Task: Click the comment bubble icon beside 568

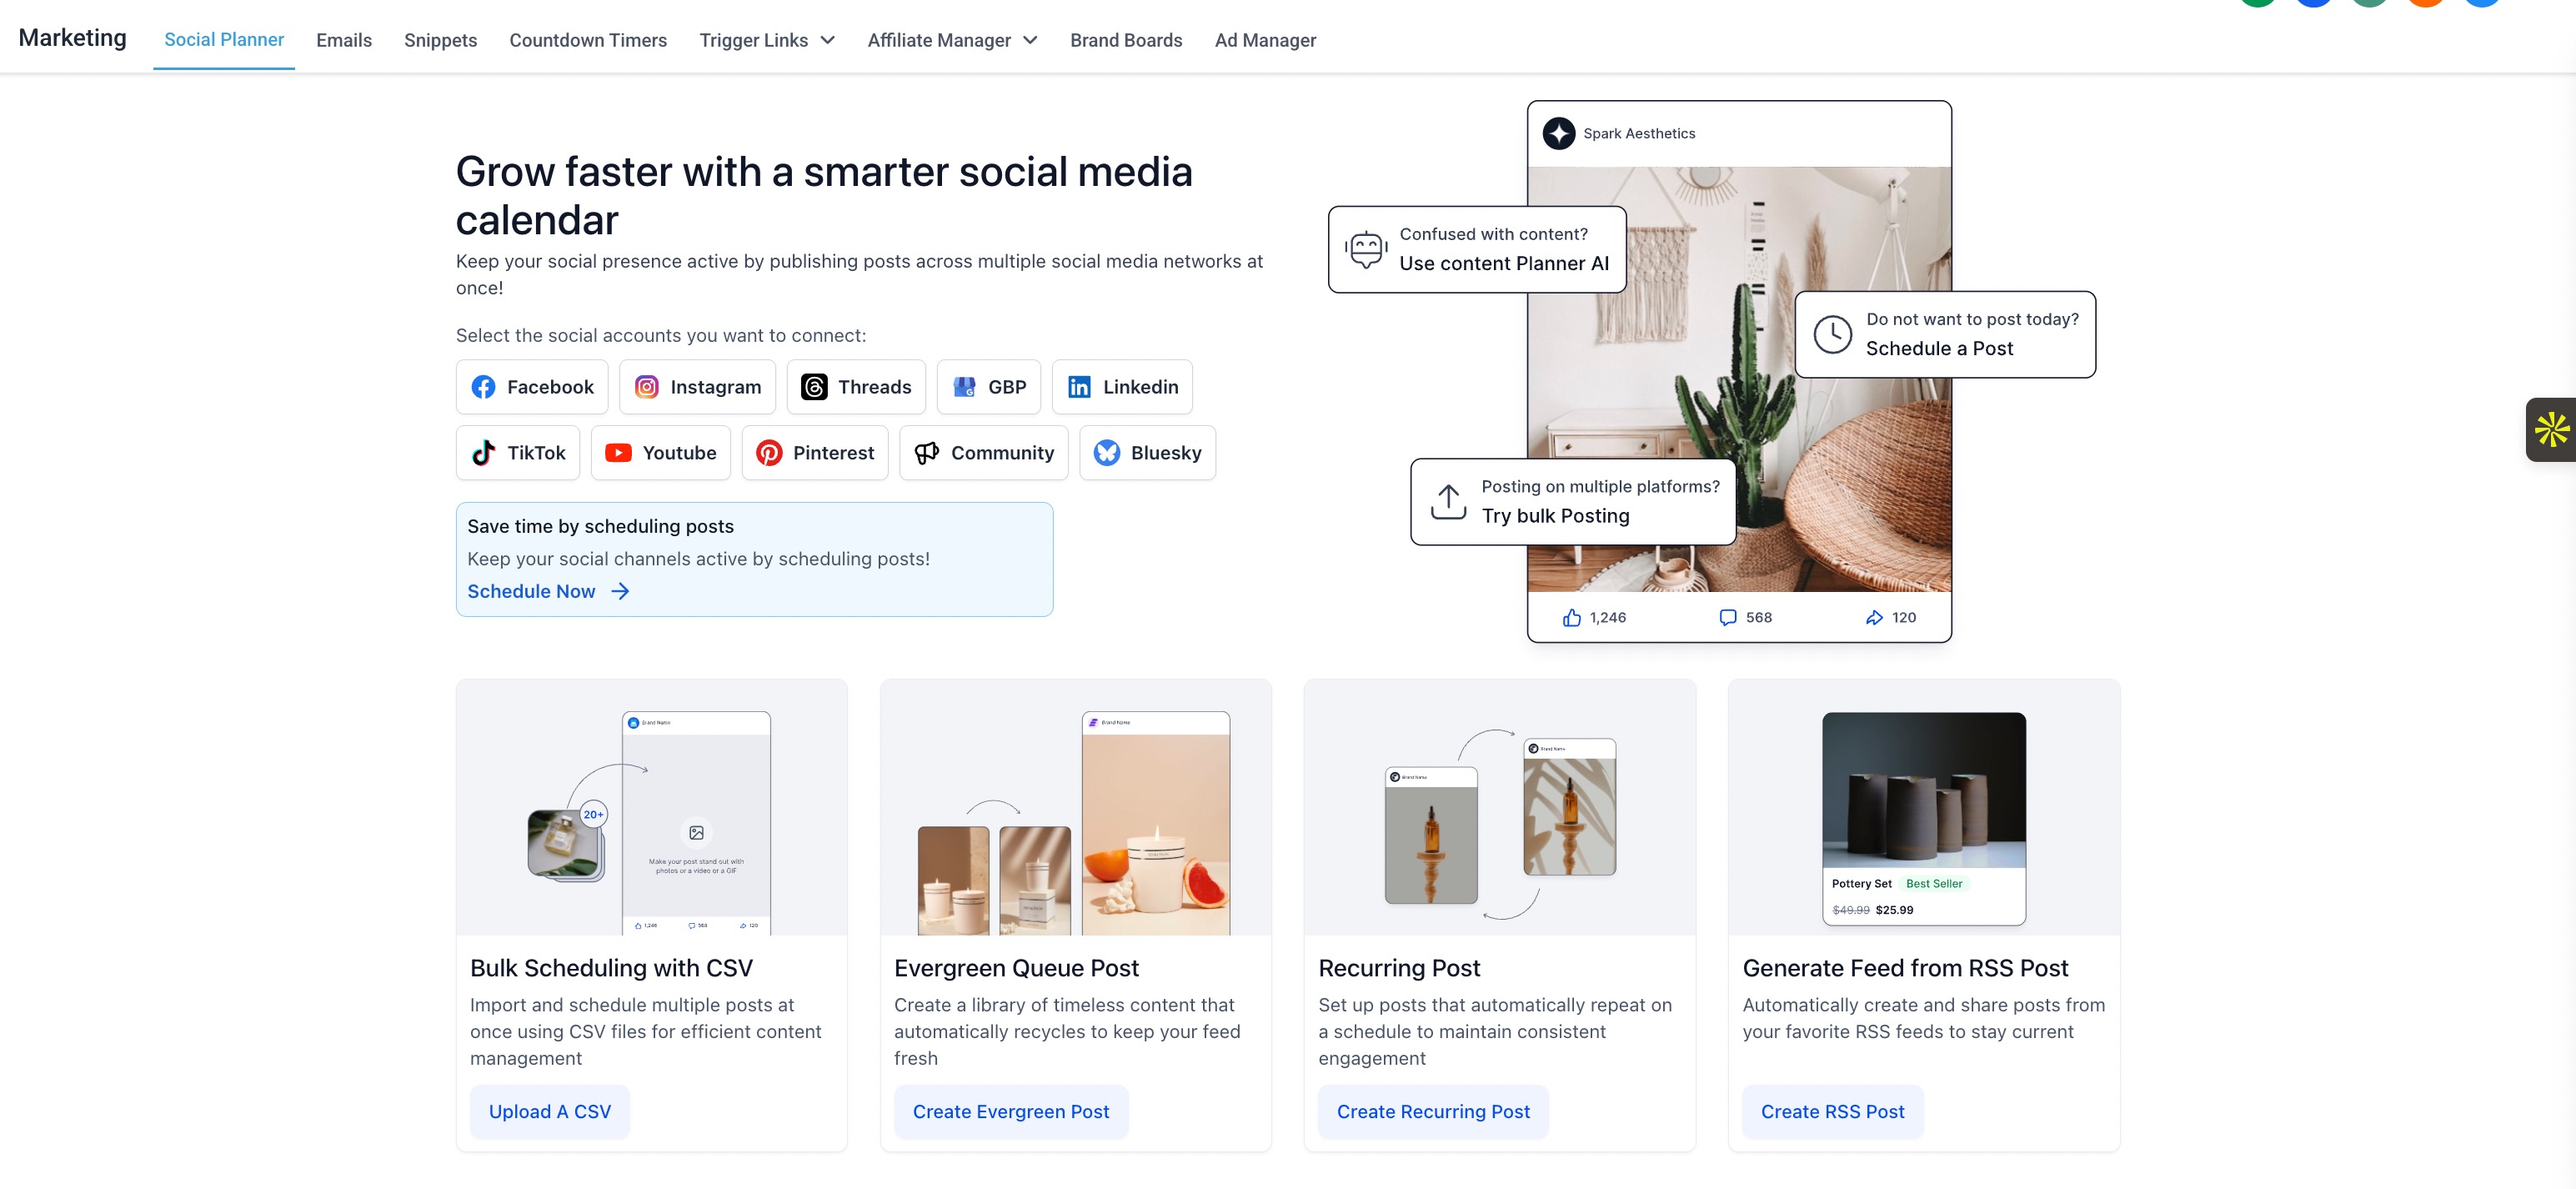Action: [x=1727, y=618]
